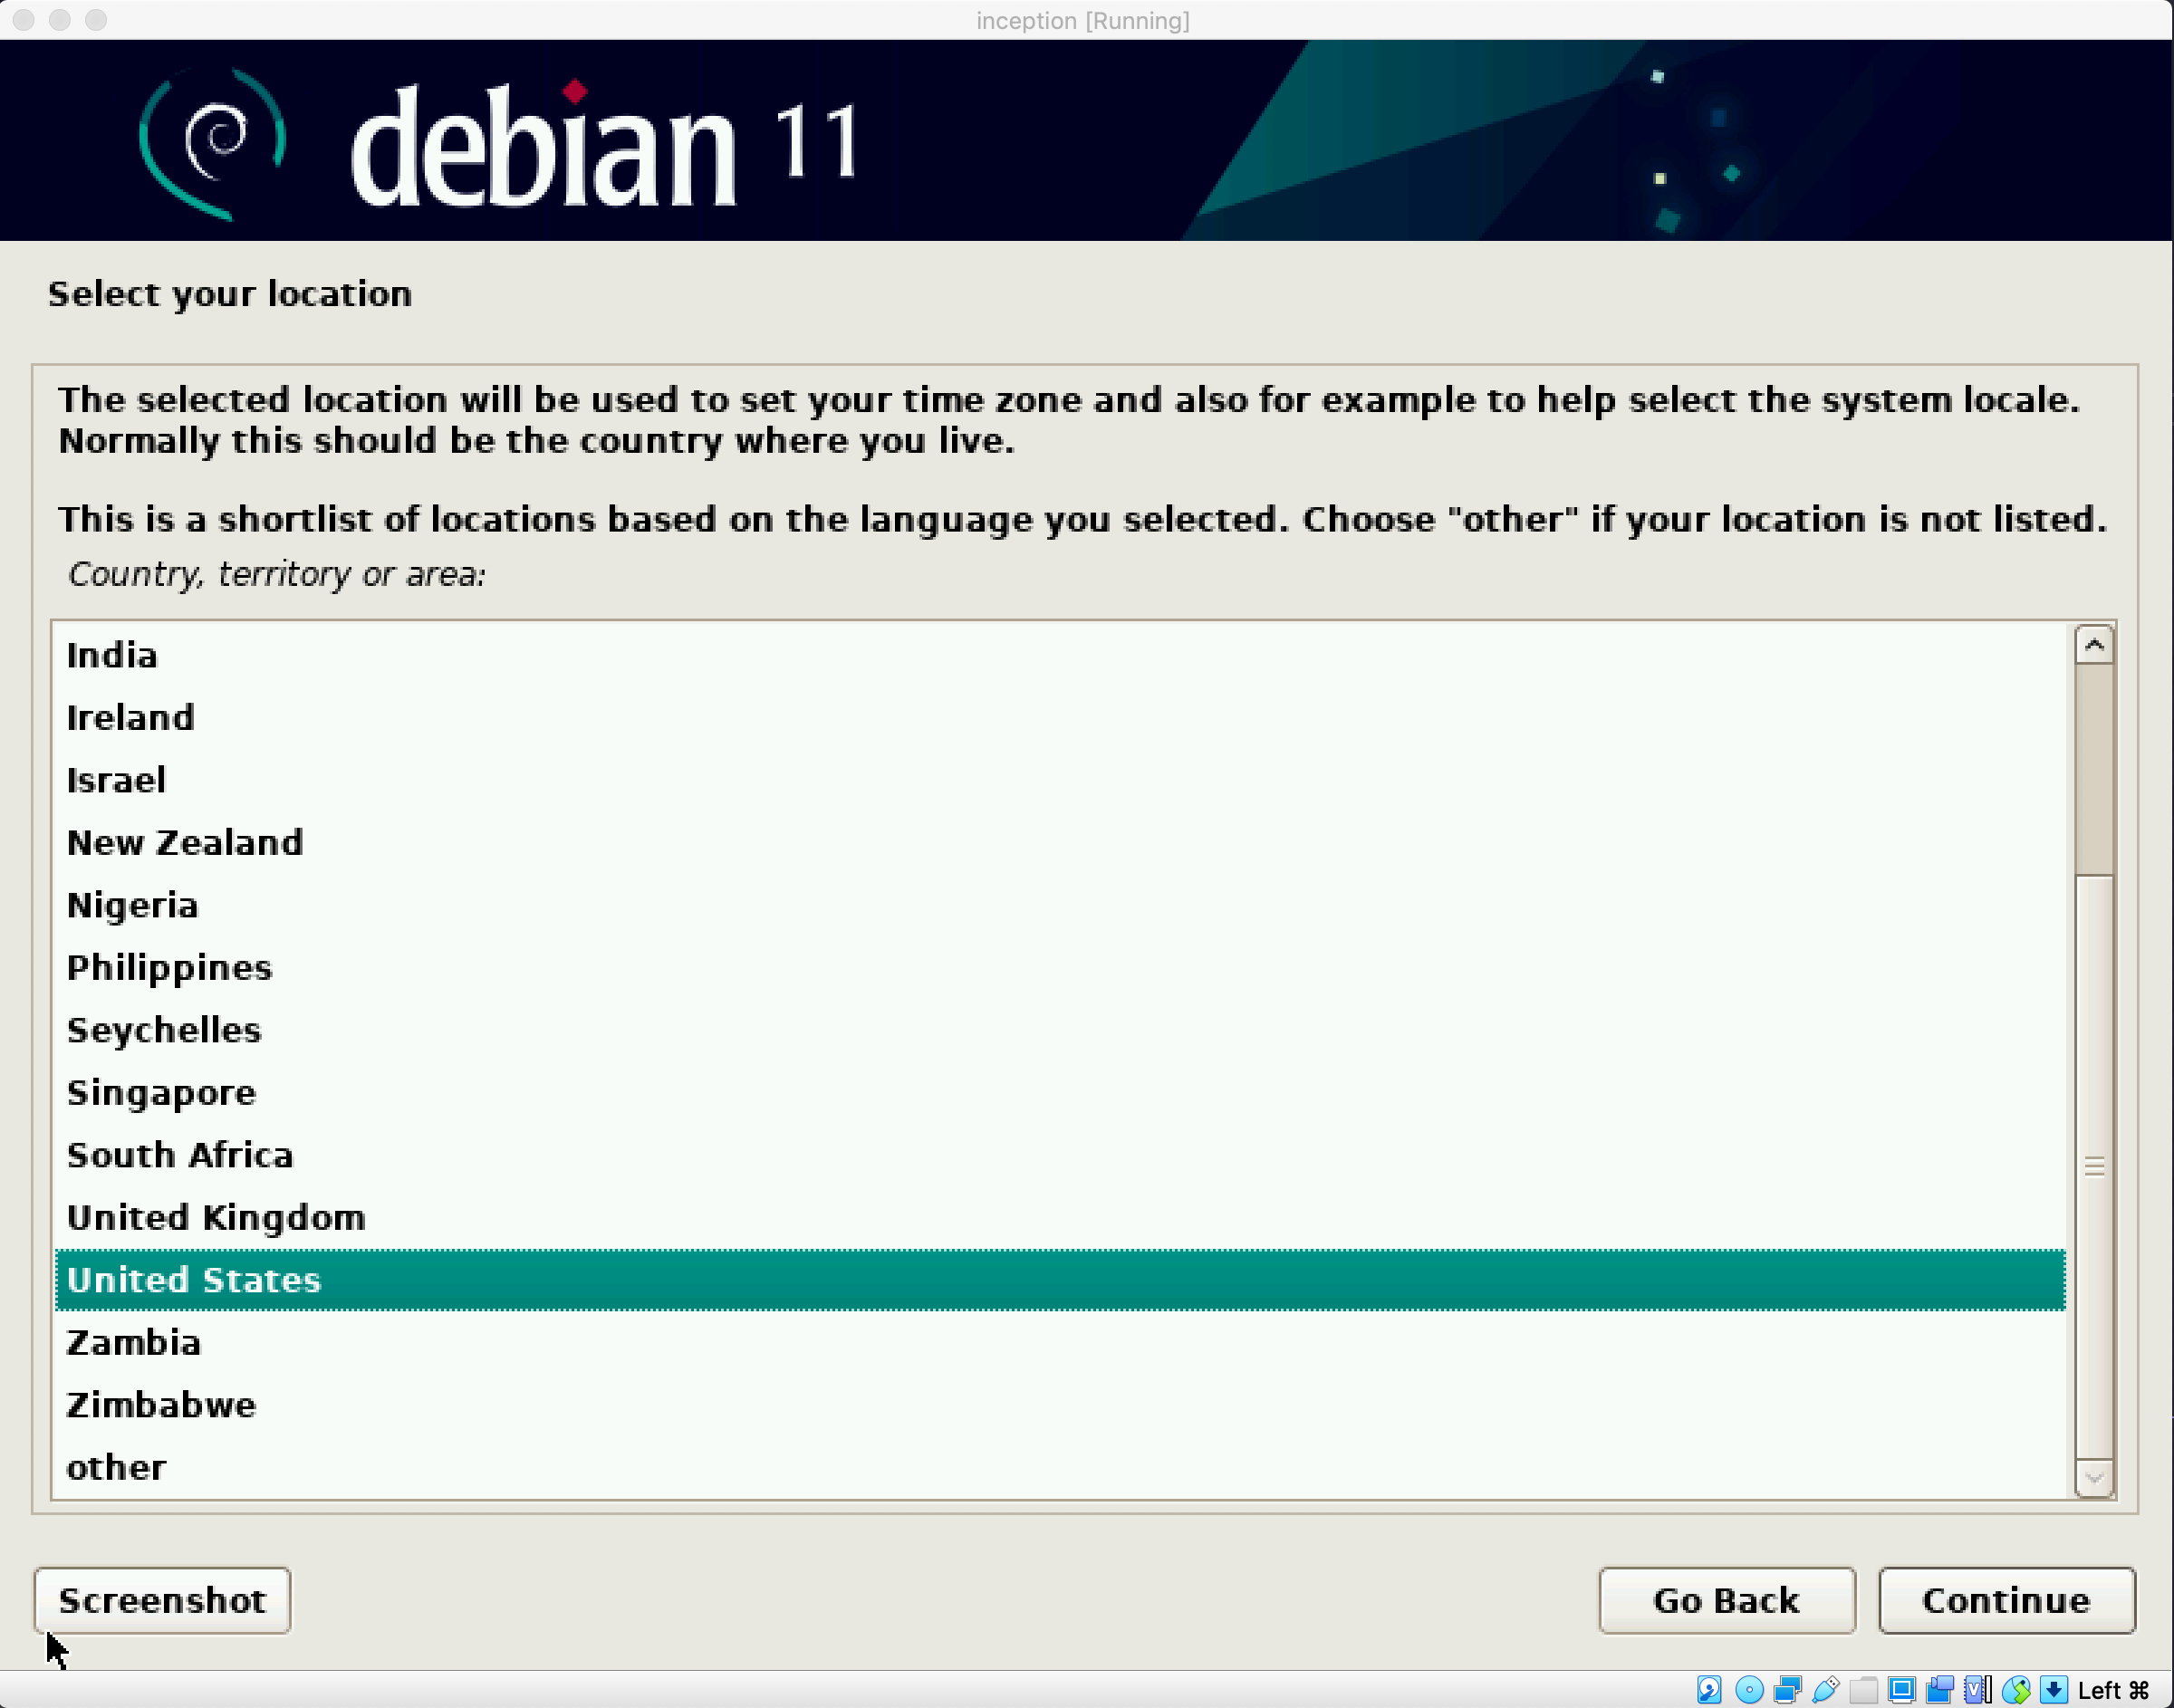Click the Screenshot button
The width and height of the screenshot is (2174, 1708).
[162, 1600]
